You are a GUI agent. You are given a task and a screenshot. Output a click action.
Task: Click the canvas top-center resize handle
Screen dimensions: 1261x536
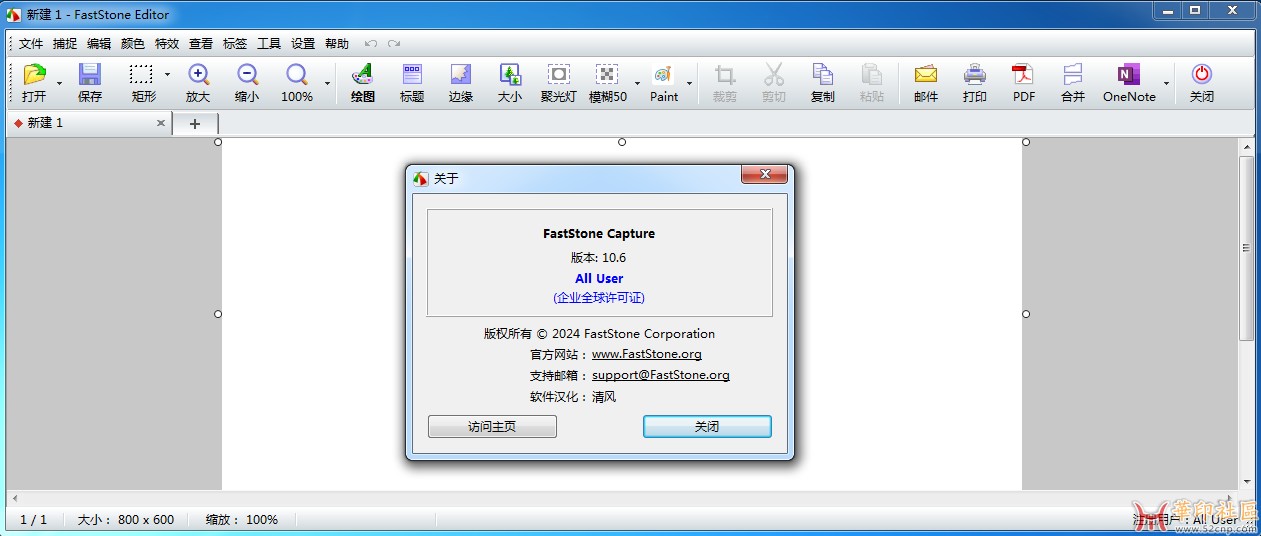coord(622,142)
